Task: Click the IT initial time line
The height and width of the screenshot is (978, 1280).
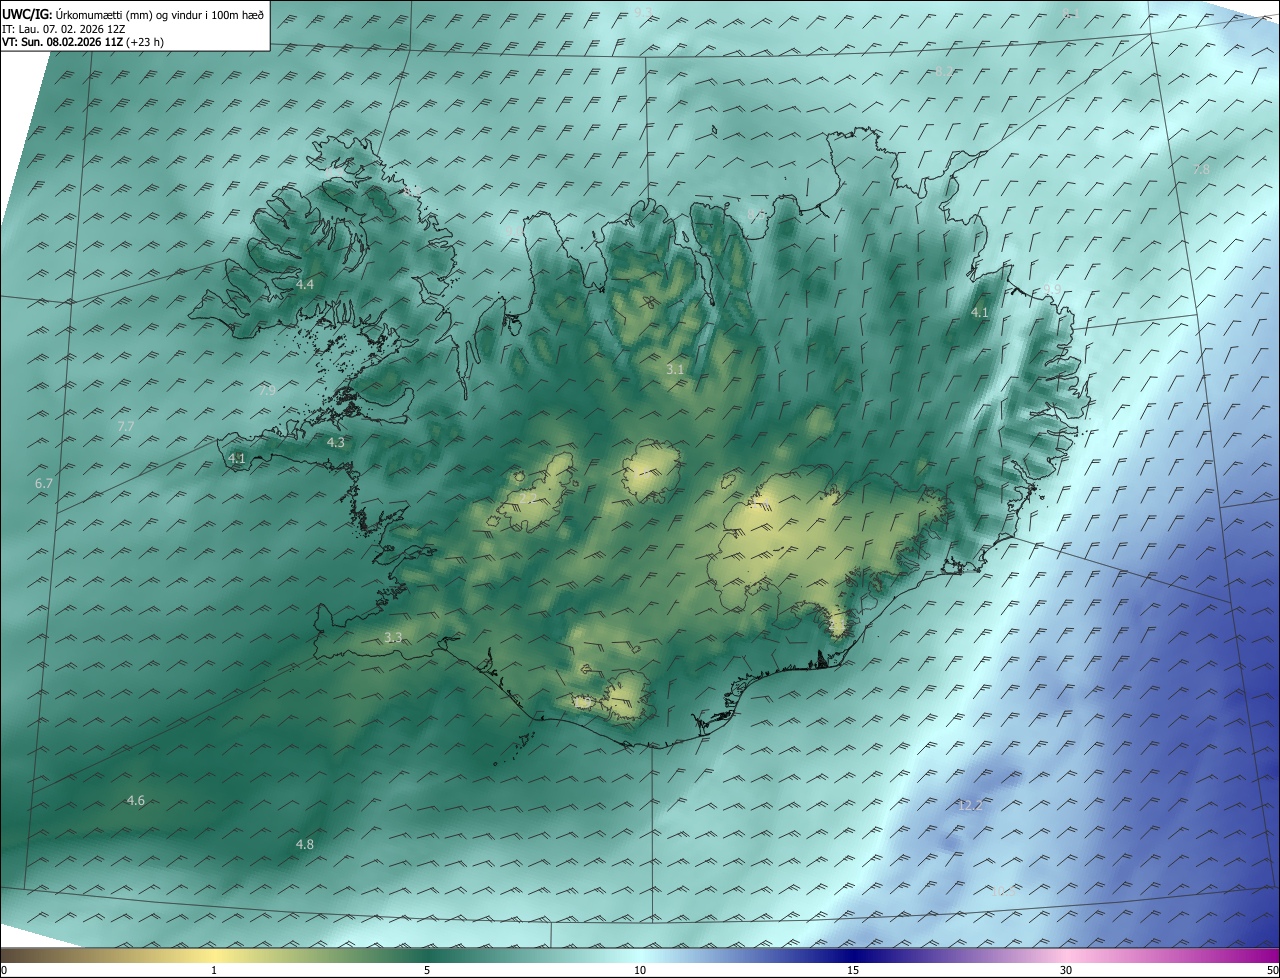Action: click(65, 28)
